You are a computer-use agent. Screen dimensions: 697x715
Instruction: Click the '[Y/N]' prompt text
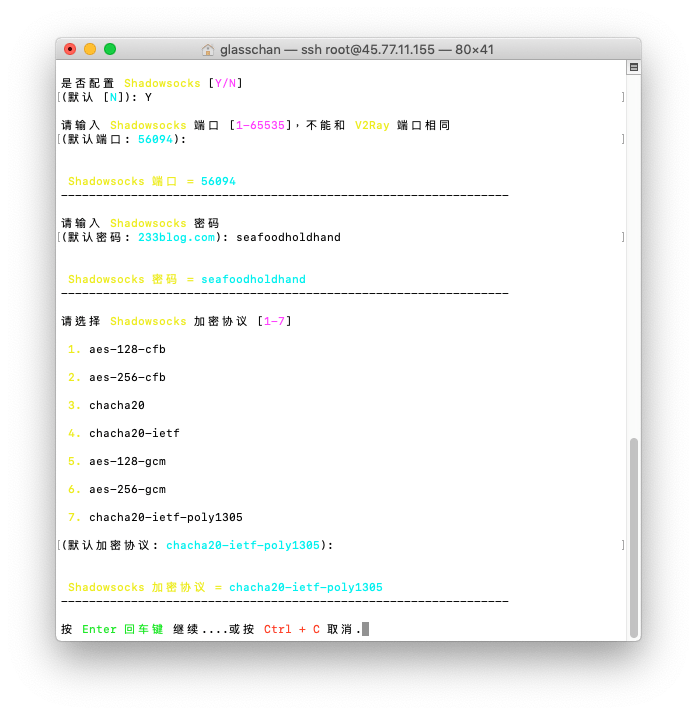click(x=225, y=83)
